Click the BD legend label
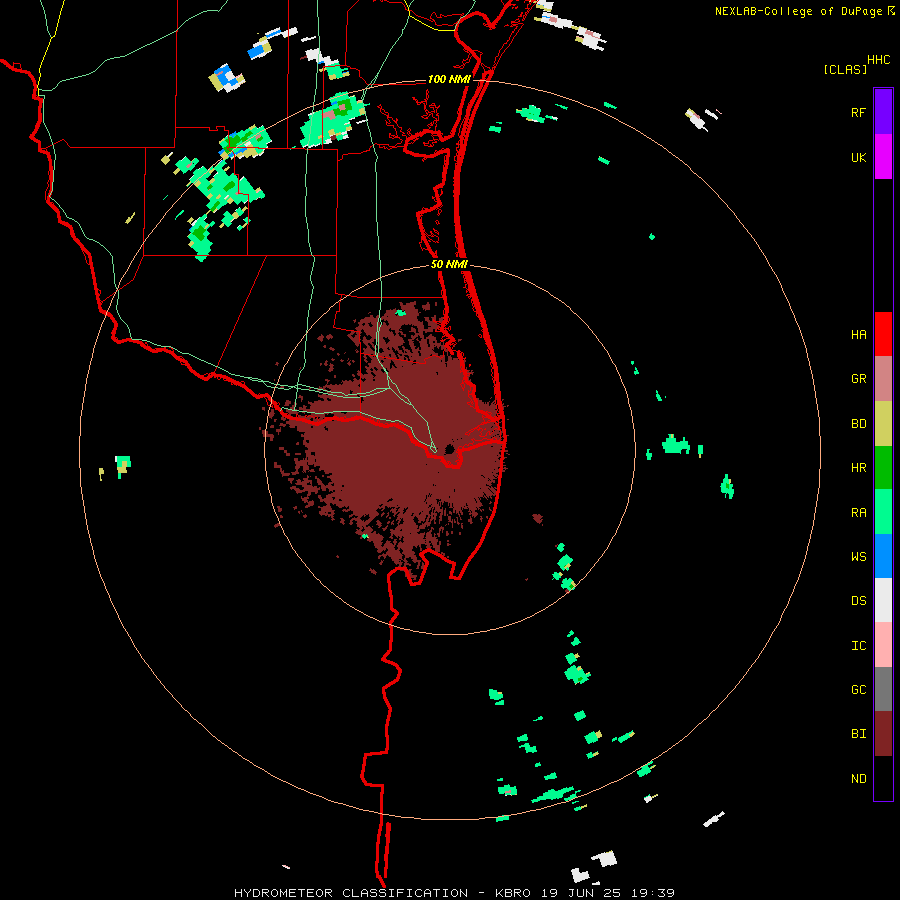 click(x=858, y=424)
